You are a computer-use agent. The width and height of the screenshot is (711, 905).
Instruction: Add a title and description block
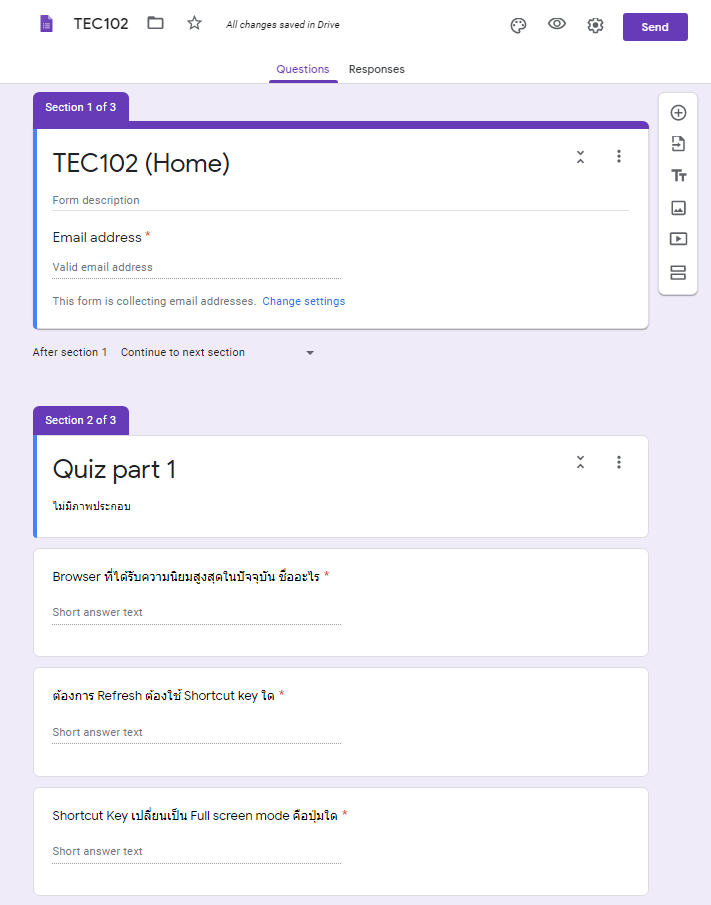click(x=678, y=176)
